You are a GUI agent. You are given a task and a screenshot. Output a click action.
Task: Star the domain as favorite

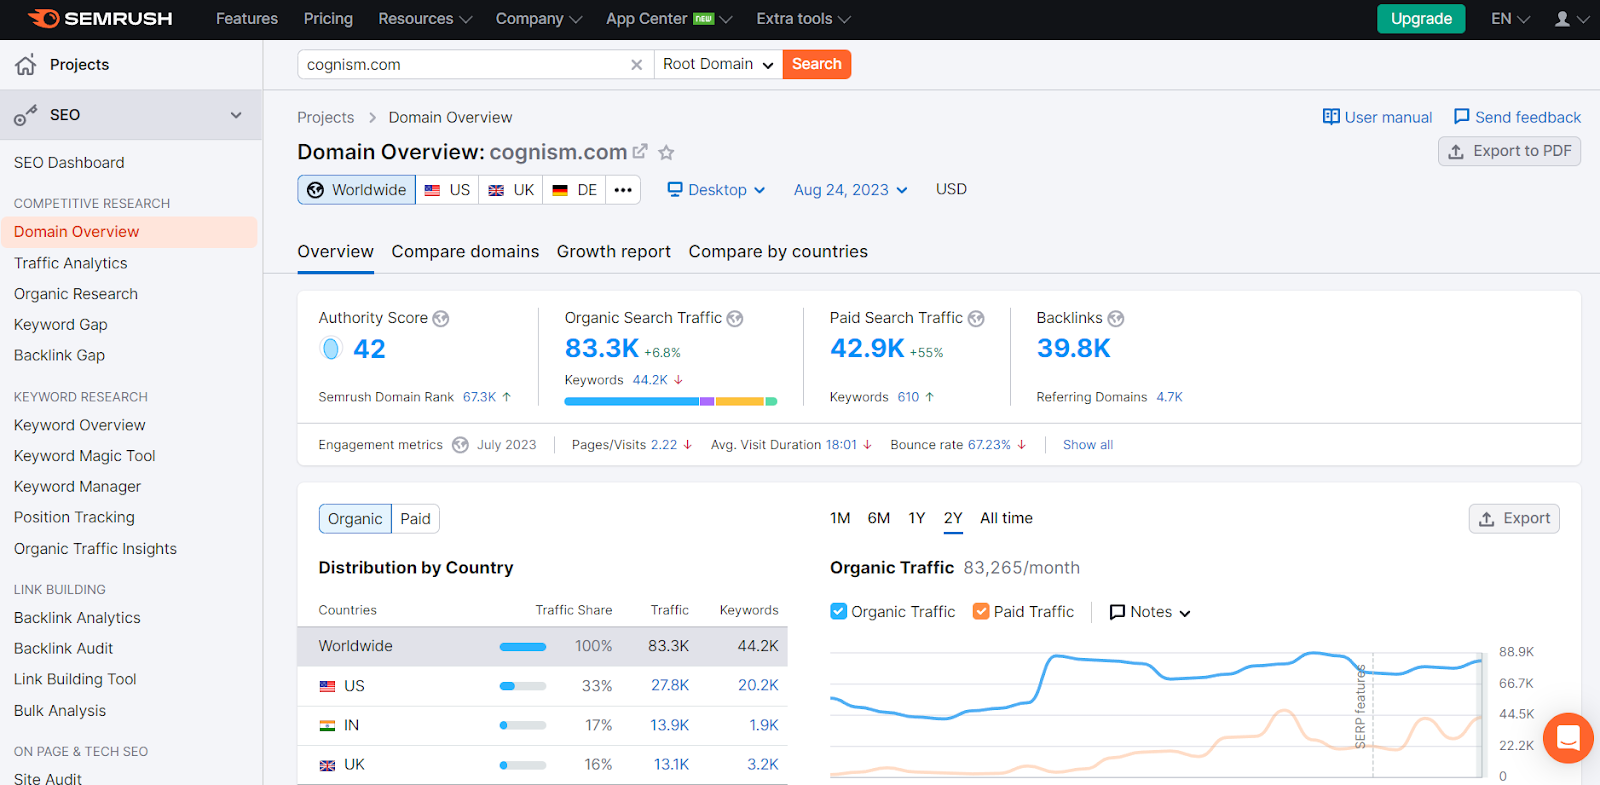[x=666, y=152]
